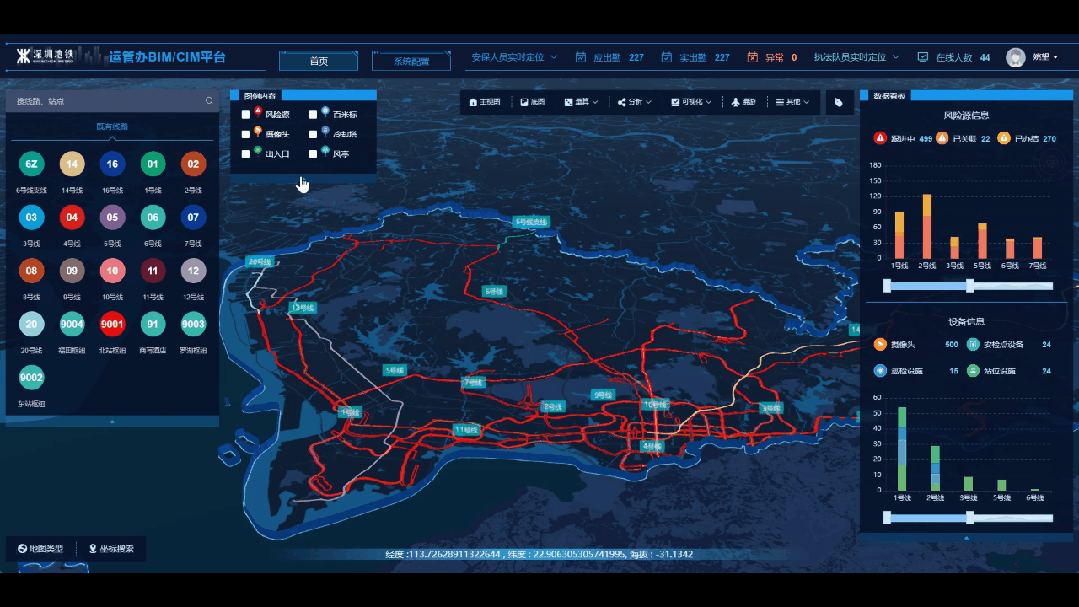
Task: Enable the 摄像头 layer checkbox
Action: coord(246,134)
